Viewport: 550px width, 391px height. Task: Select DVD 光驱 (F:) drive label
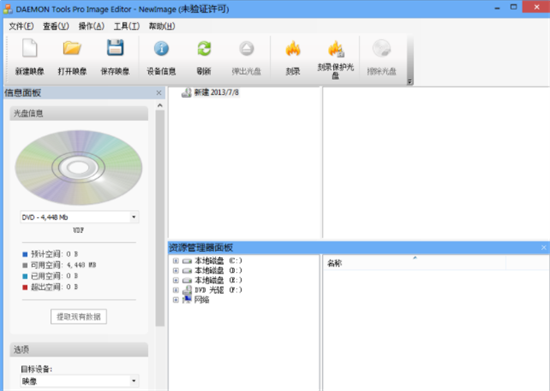coord(218,290)
